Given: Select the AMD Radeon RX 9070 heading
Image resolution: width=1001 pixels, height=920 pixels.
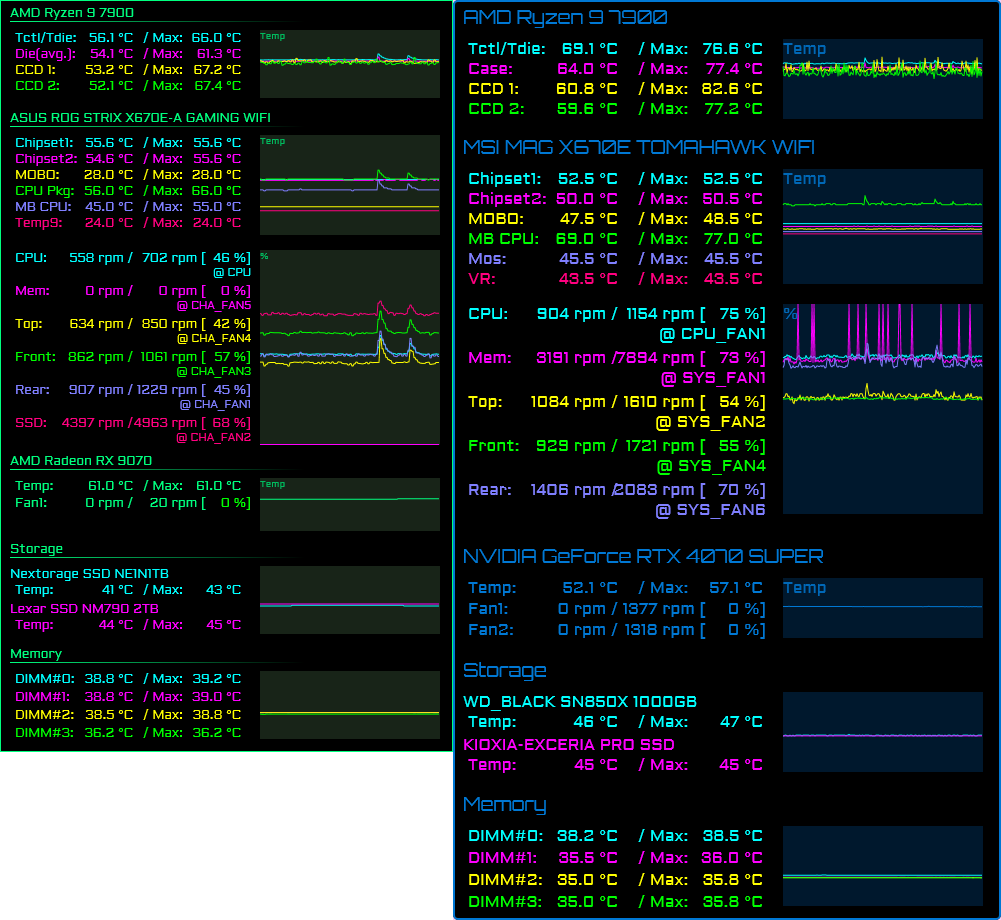Looking at the screenshot, I should [x=81, y=460].
